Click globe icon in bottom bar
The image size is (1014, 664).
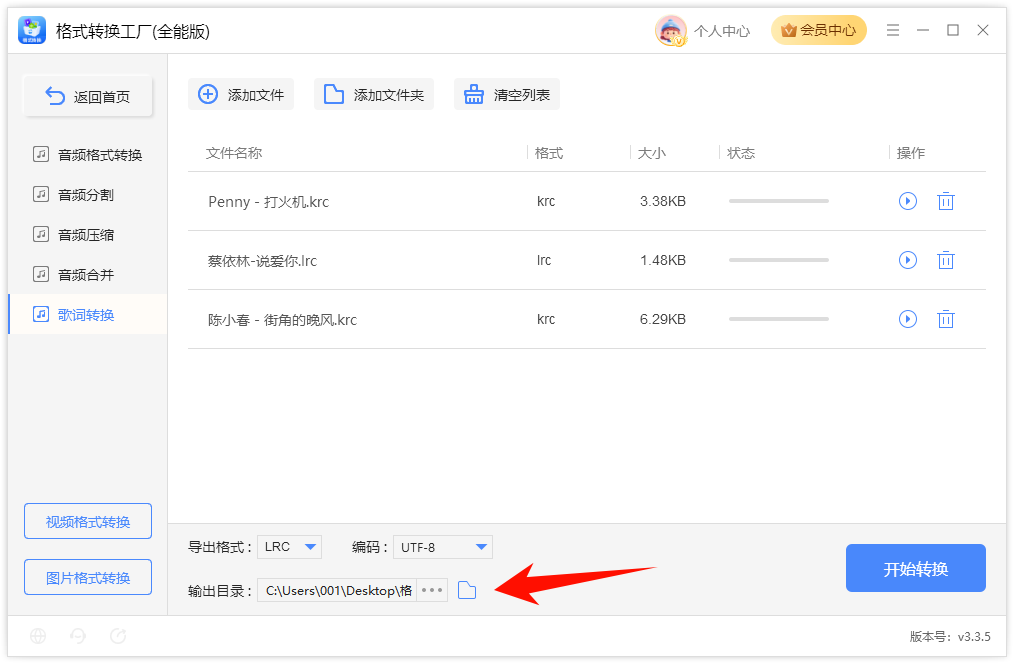[38, 636]
